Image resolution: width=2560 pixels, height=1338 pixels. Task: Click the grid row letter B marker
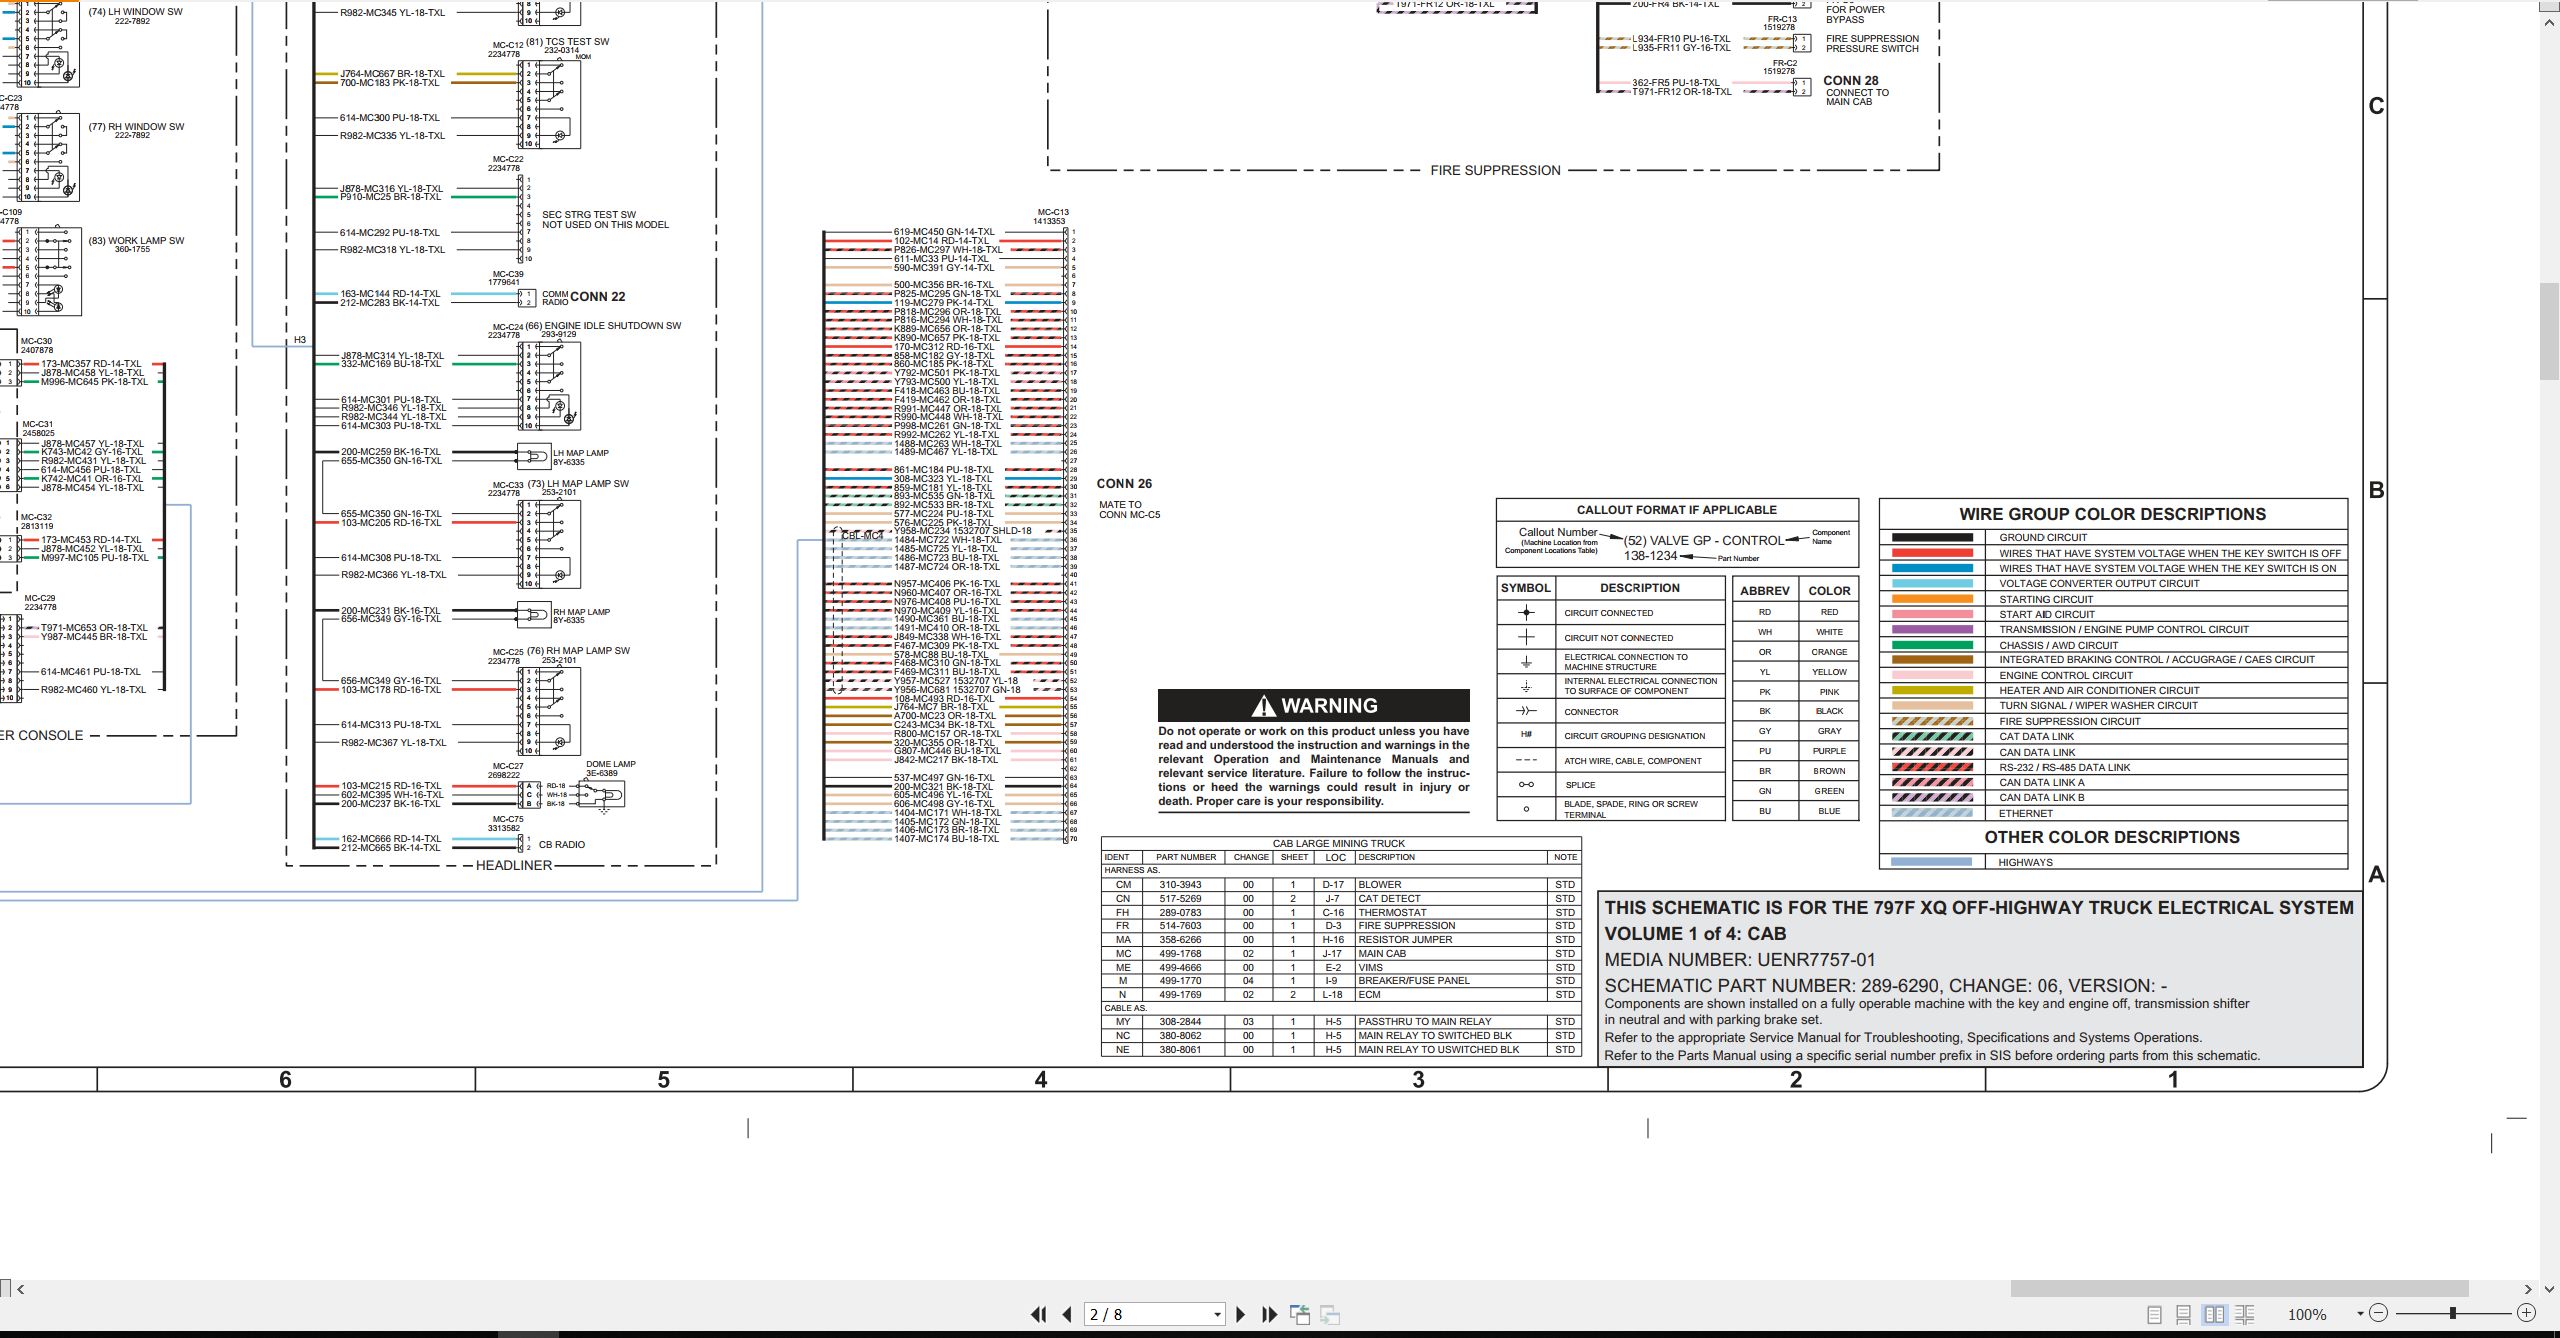tap(2376, 490)
